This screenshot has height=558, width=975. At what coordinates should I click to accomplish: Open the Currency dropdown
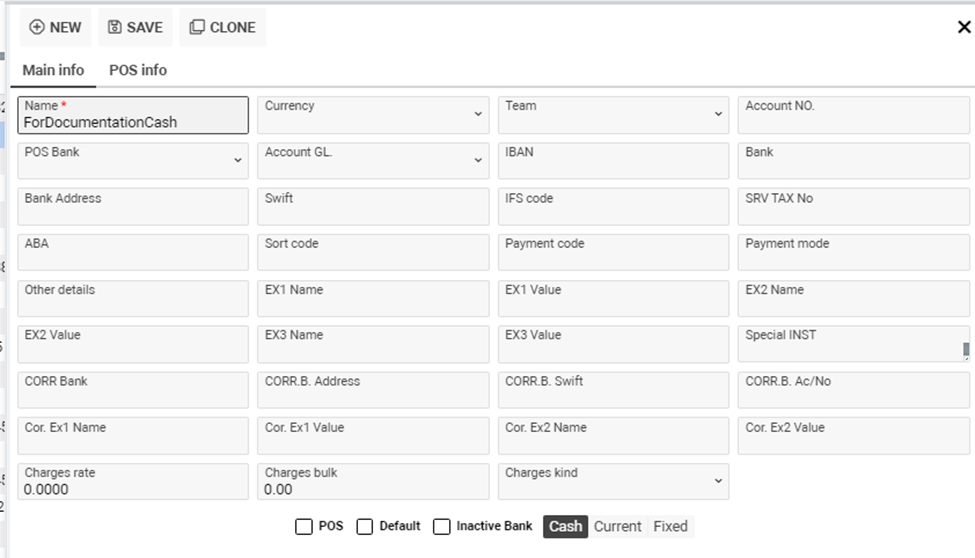tap(373, 115)
